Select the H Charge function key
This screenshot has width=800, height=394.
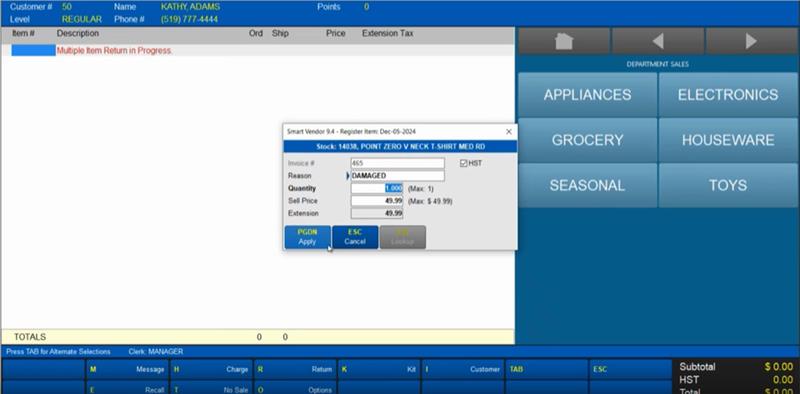pos(210,369)
